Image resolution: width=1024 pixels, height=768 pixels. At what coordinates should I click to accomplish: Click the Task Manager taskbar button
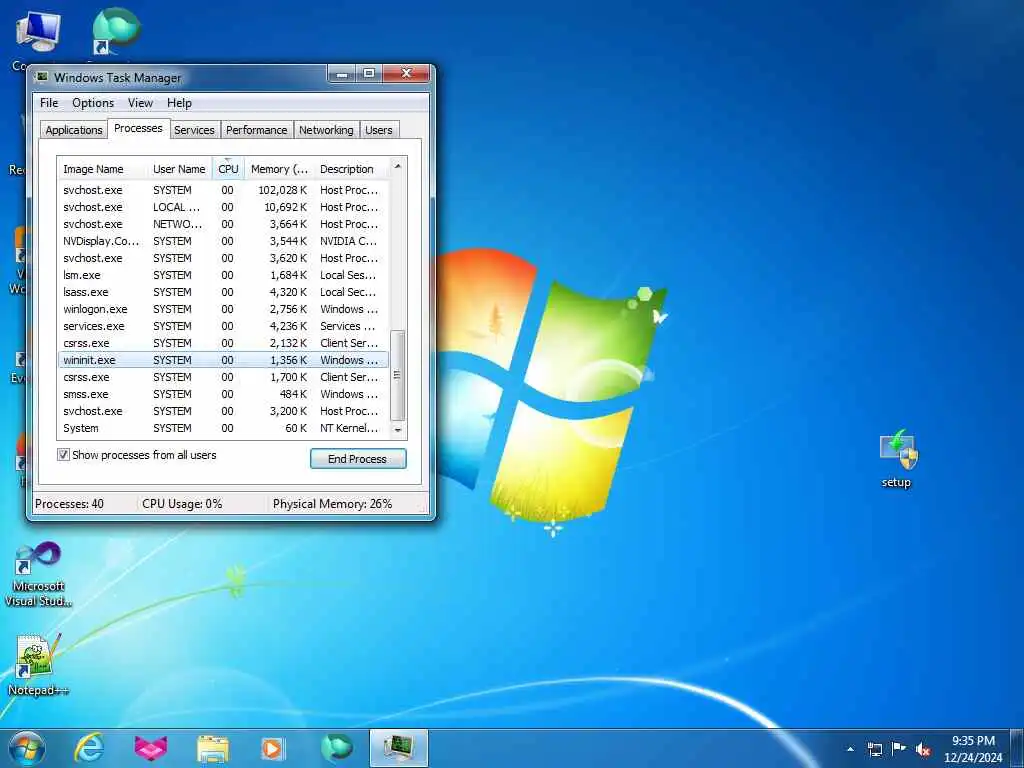[398, 748]
